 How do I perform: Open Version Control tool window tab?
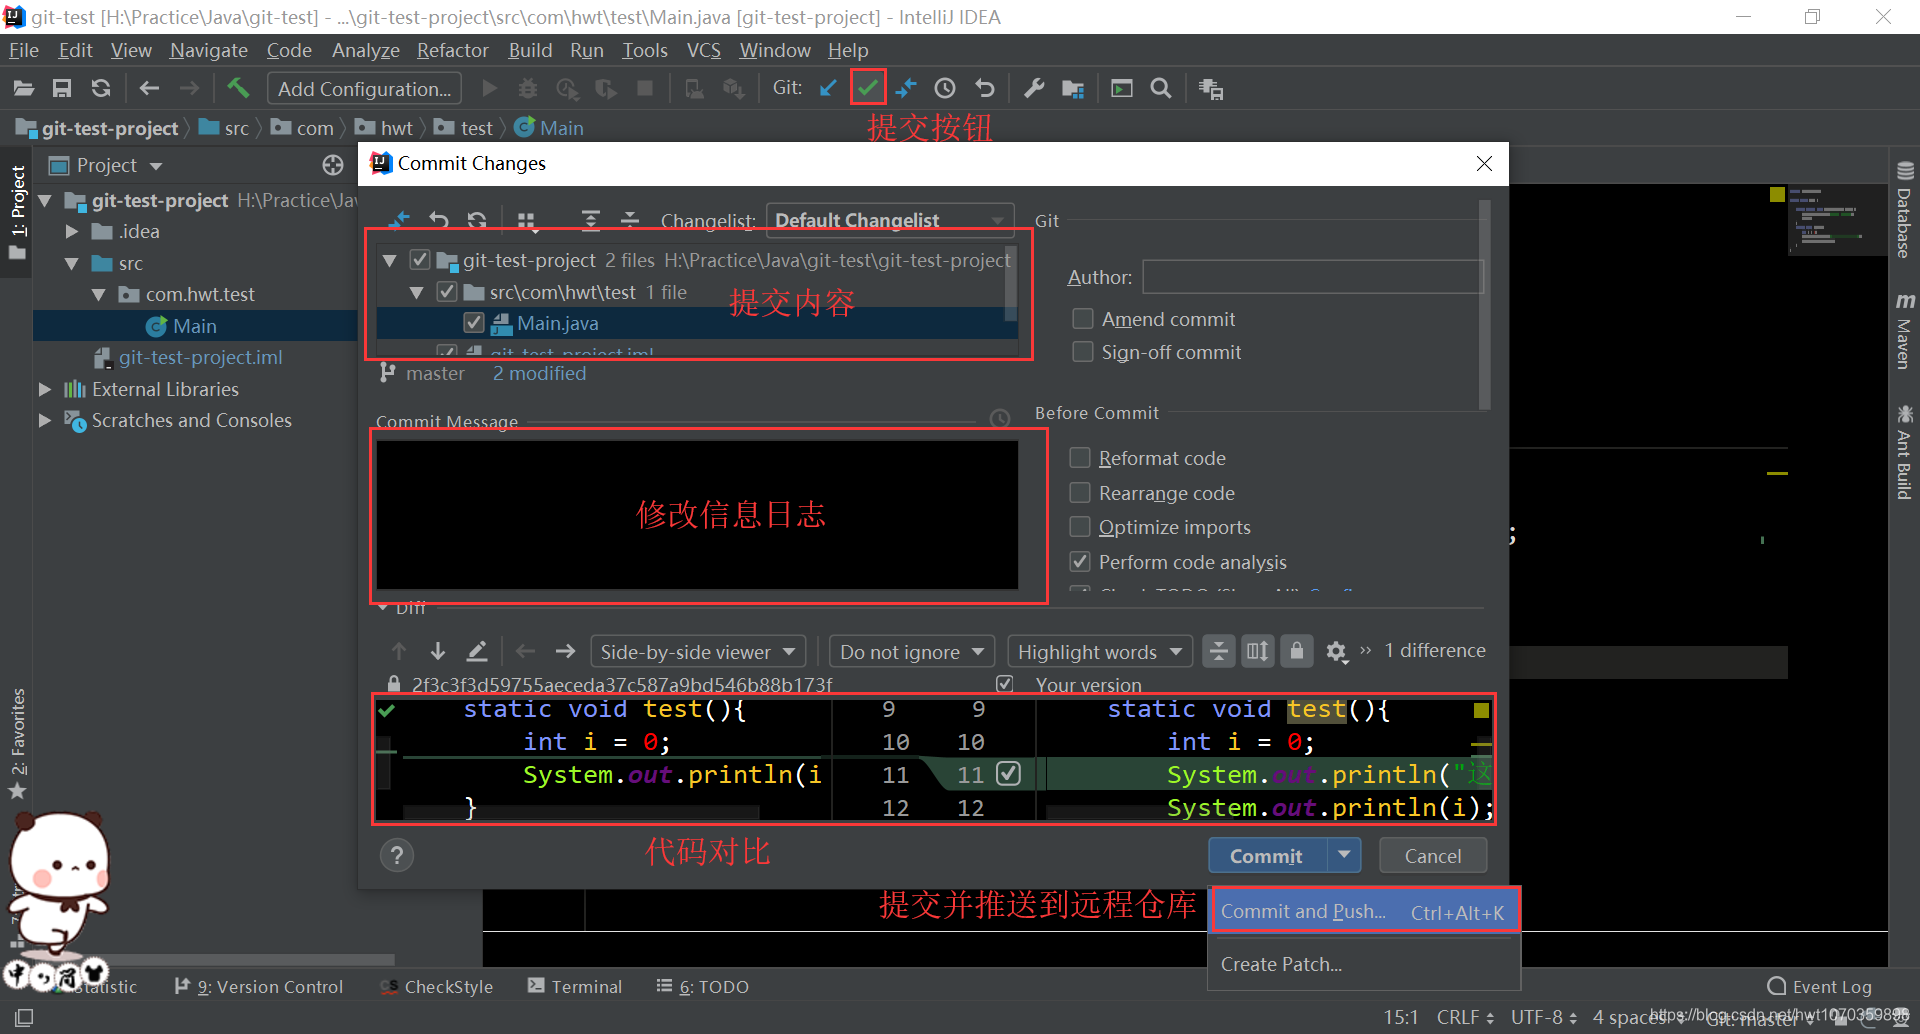(258, 987)
